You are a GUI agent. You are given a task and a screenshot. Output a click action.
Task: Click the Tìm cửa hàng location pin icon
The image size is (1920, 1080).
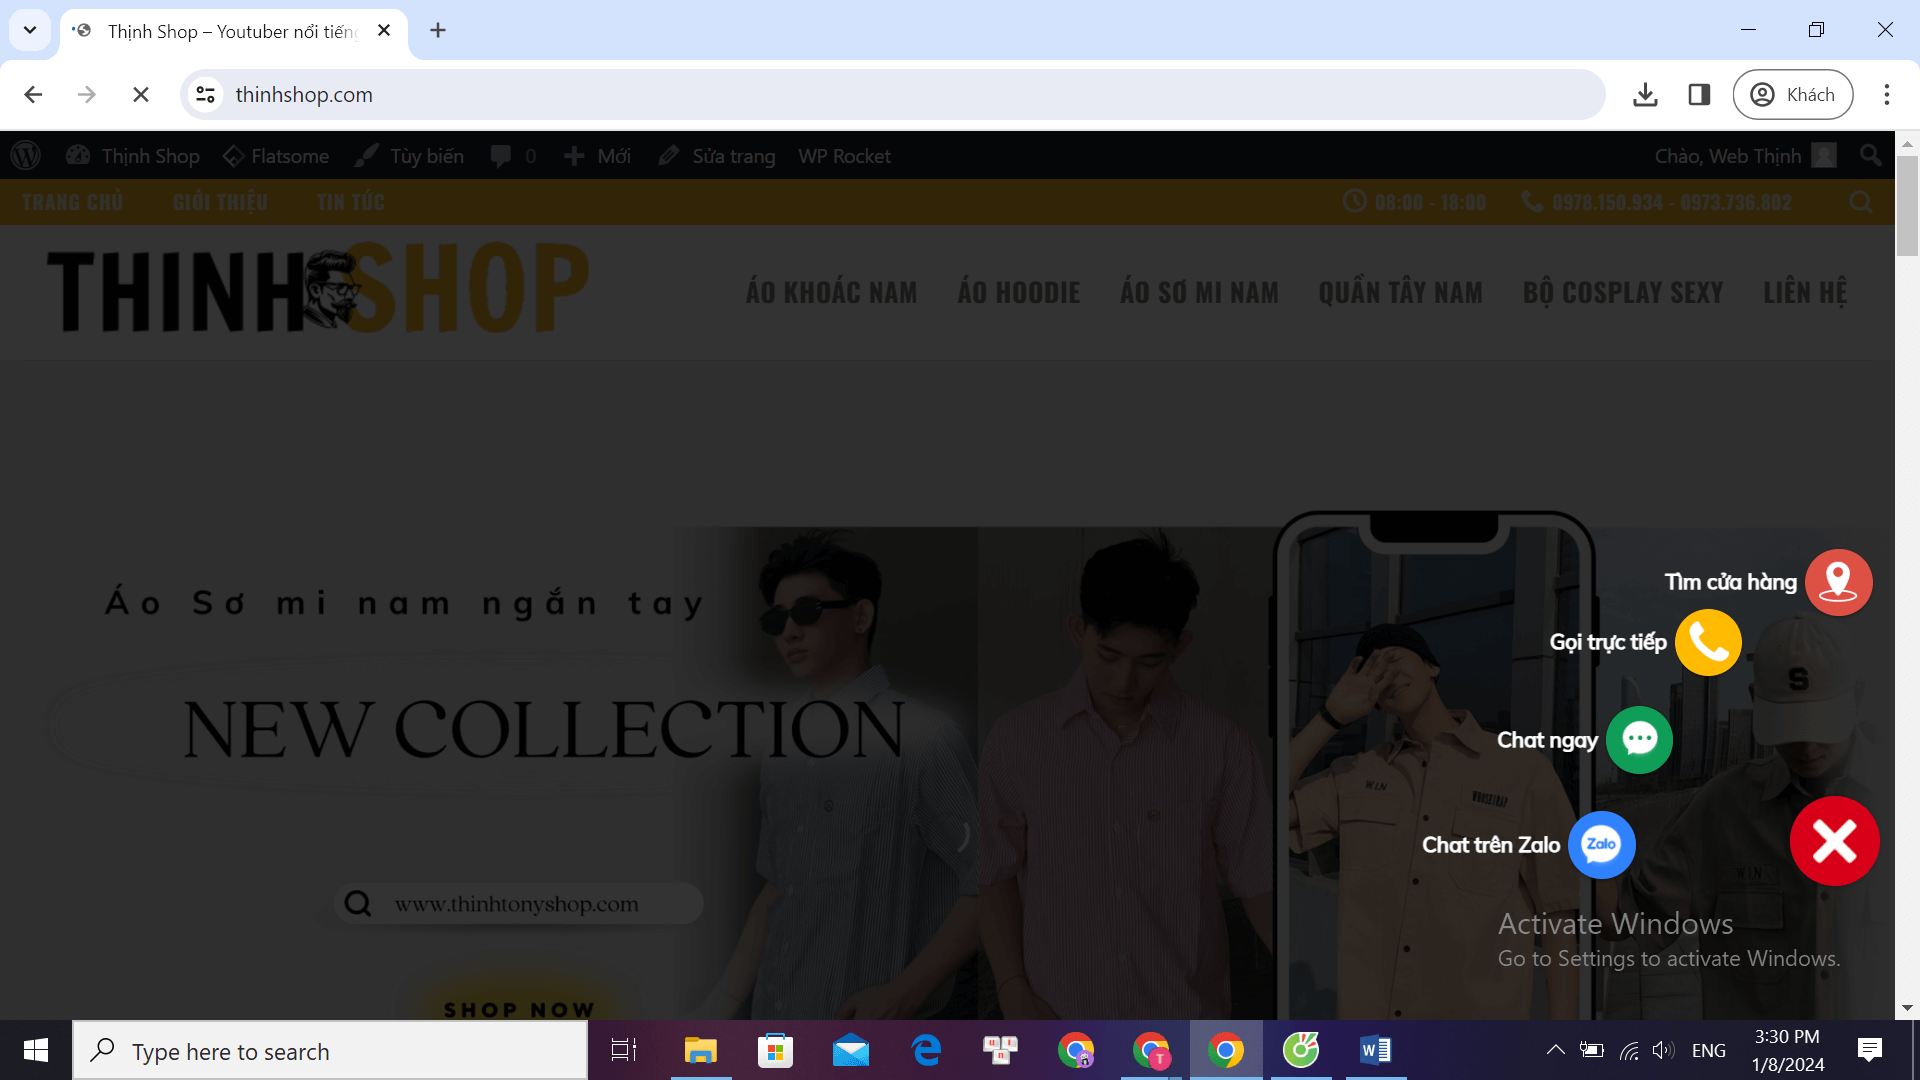click(x=1838, y=582)
